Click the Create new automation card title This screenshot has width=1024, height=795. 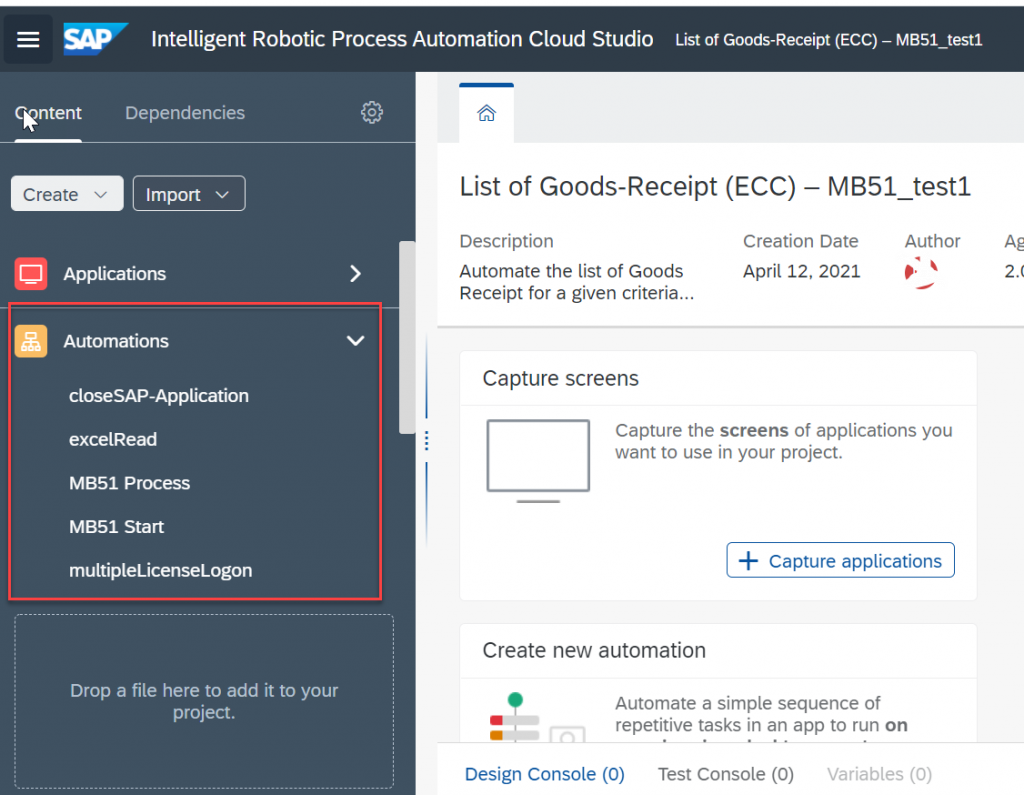point(594,651)
